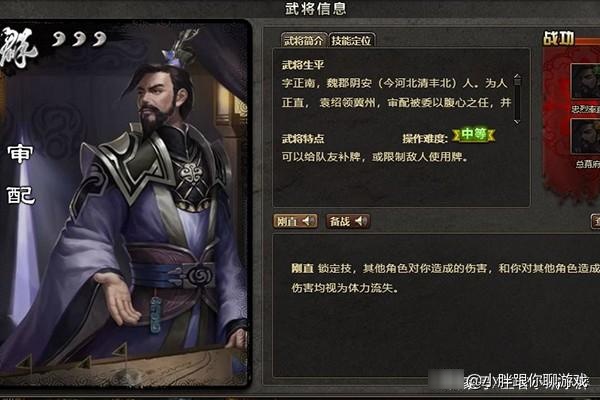Switch to the 技能定位 tab
This screenshot has height=400, width=600.
[x=351, y=40]
